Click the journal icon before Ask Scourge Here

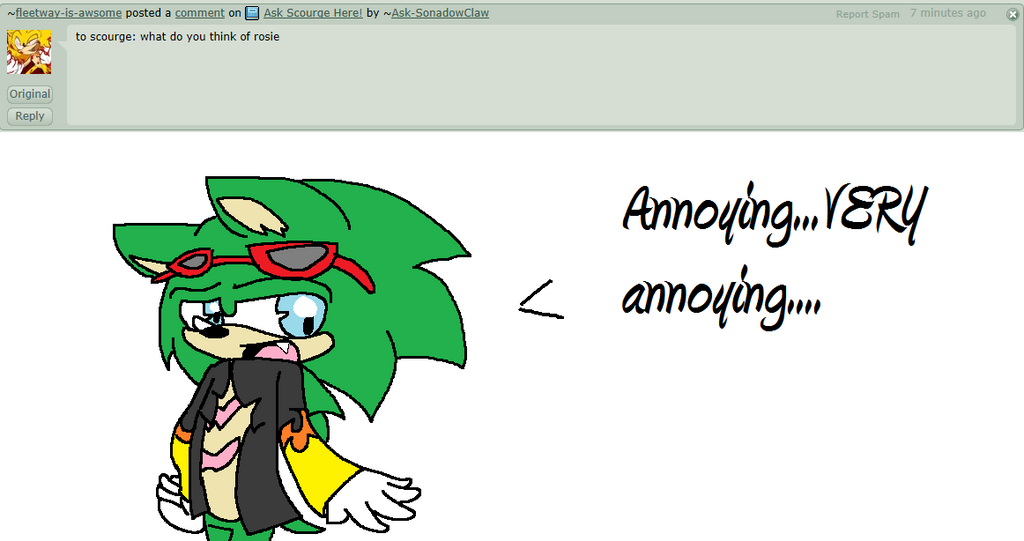point(252,13)
